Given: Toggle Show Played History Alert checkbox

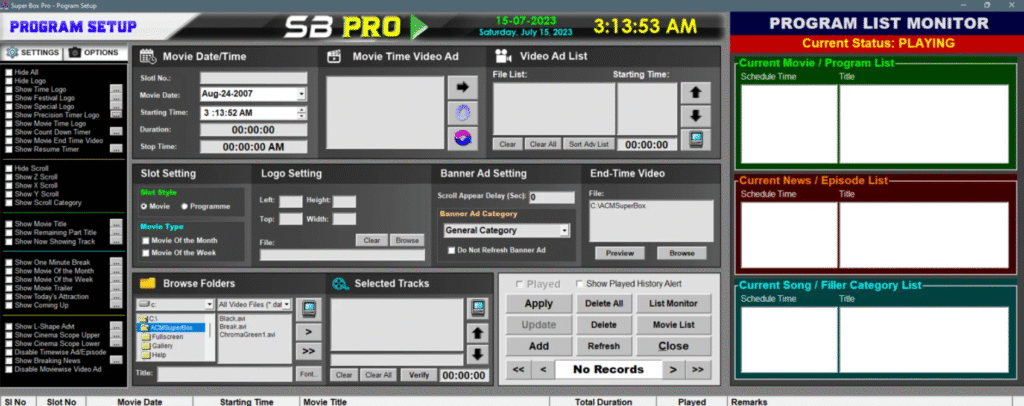Looking at the screenshot, I should [x=579, y=284].
